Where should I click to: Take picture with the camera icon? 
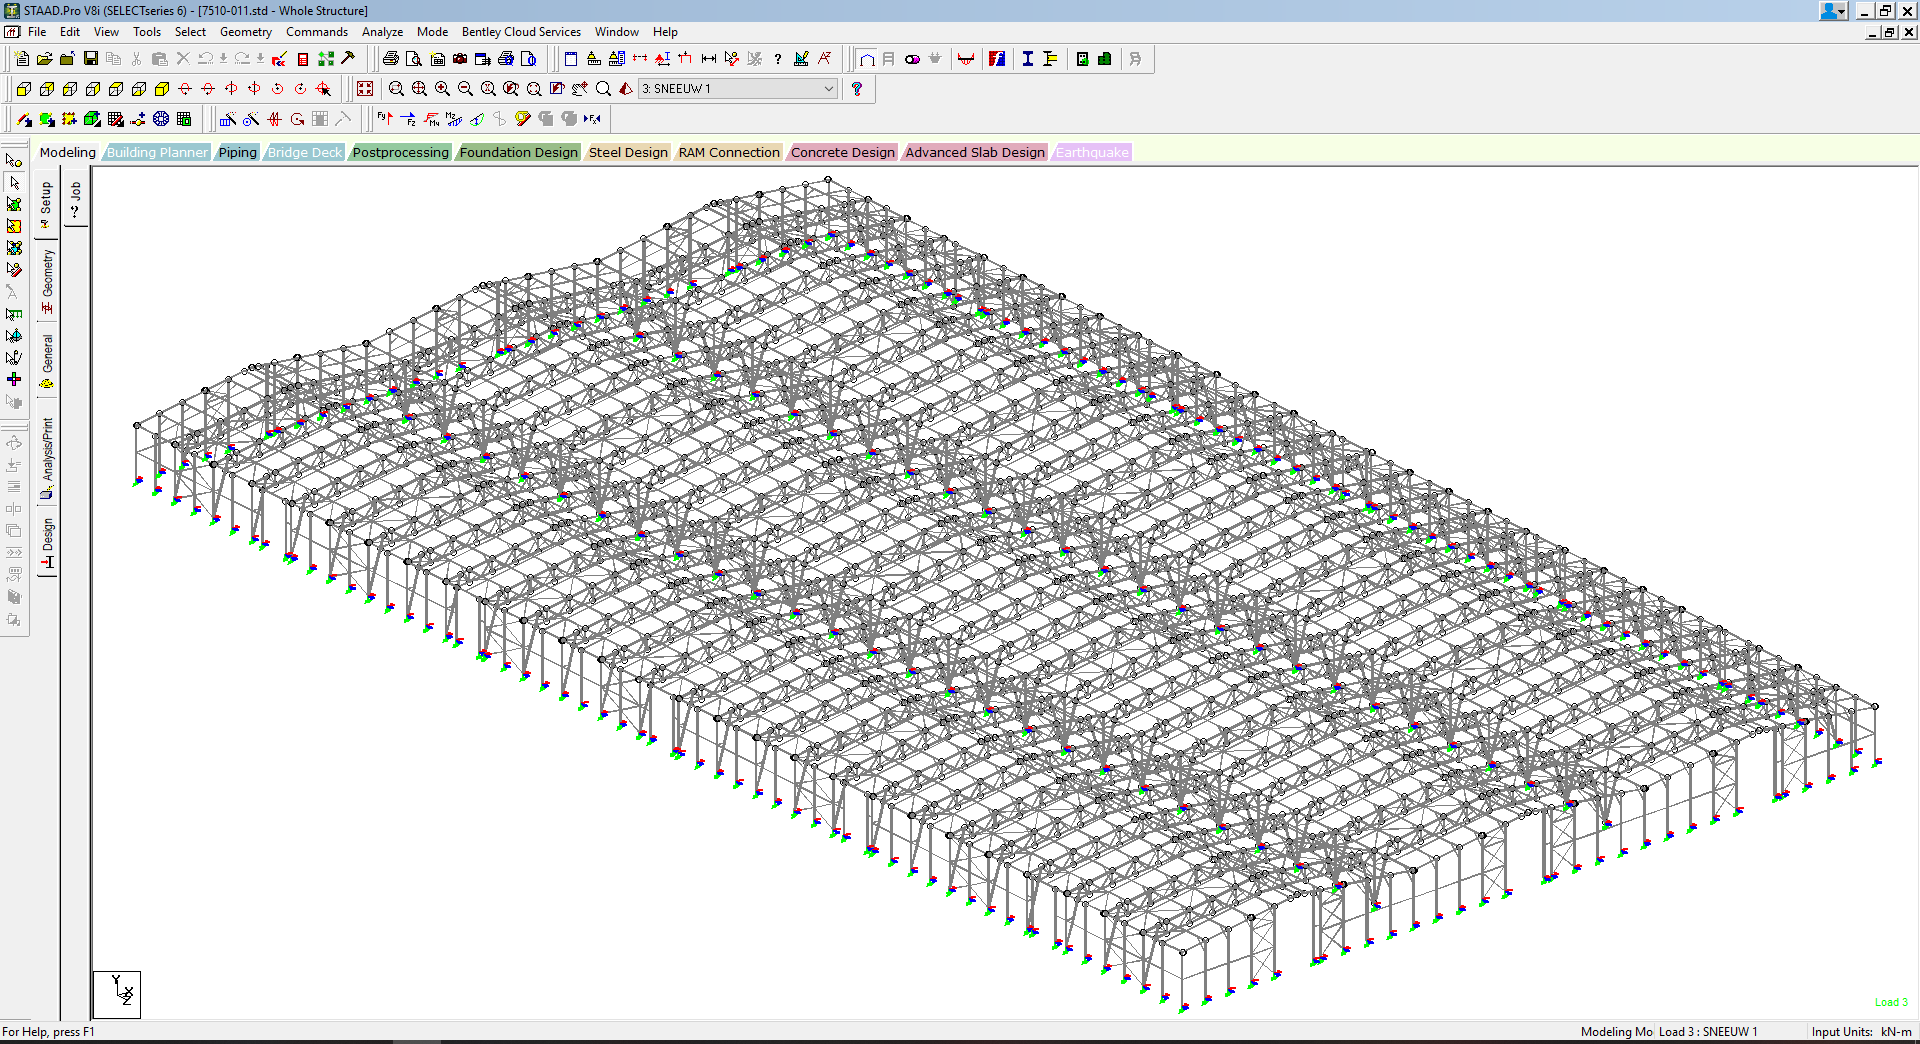[460, 59]
